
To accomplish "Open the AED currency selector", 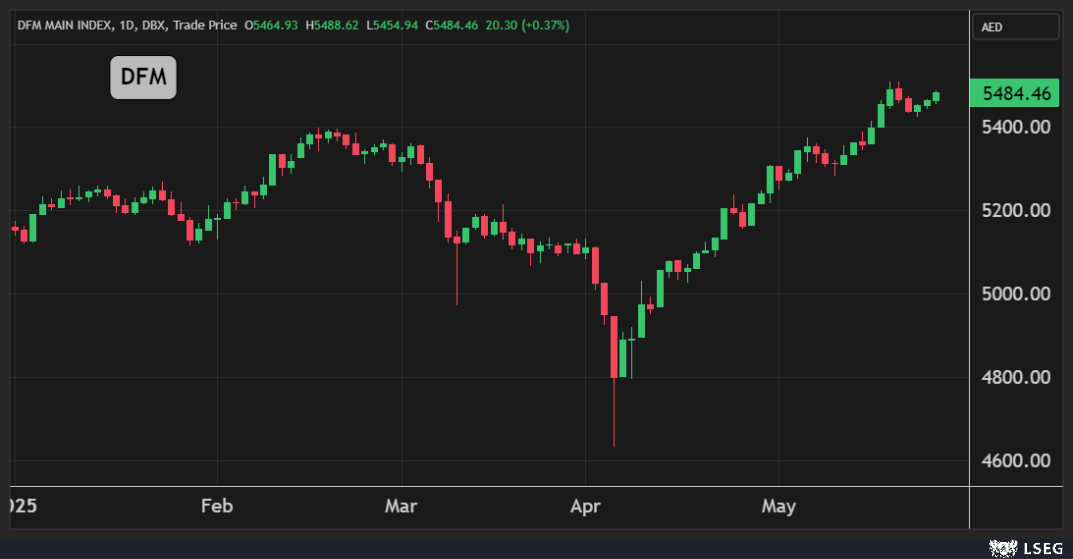I will [1015, 27].
